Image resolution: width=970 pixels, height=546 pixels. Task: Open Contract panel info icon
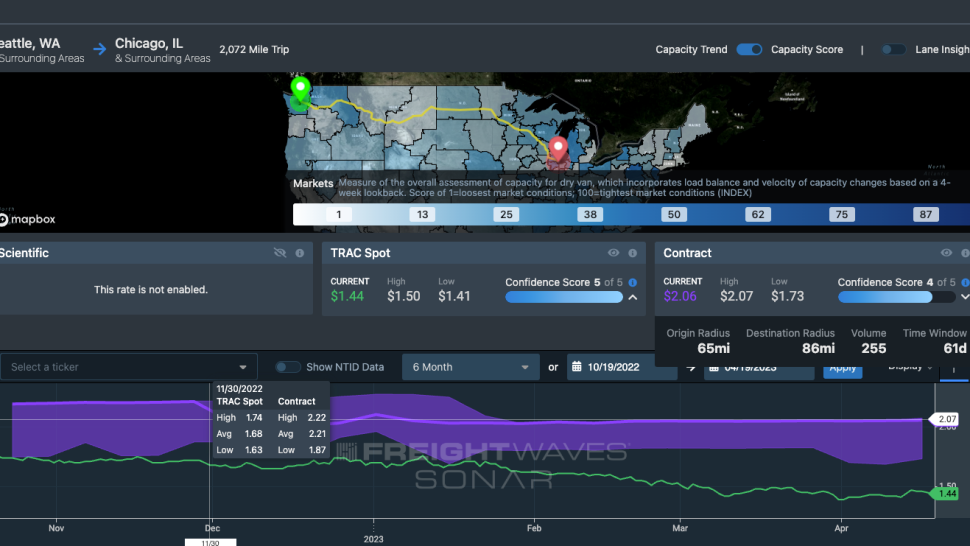coord(965,253)
